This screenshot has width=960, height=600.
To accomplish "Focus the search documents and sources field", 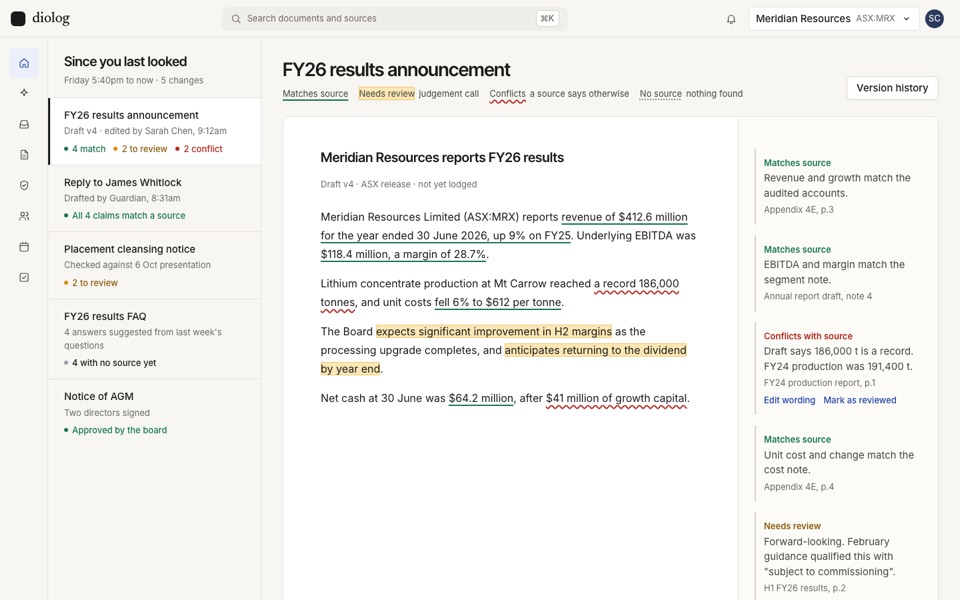I will point(394,18).
